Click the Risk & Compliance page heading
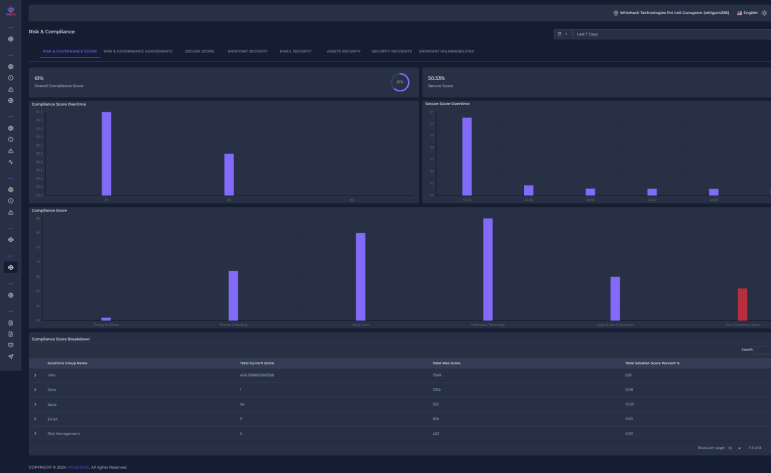This screenshot has height=473, width=771. [x=52, y=31]
